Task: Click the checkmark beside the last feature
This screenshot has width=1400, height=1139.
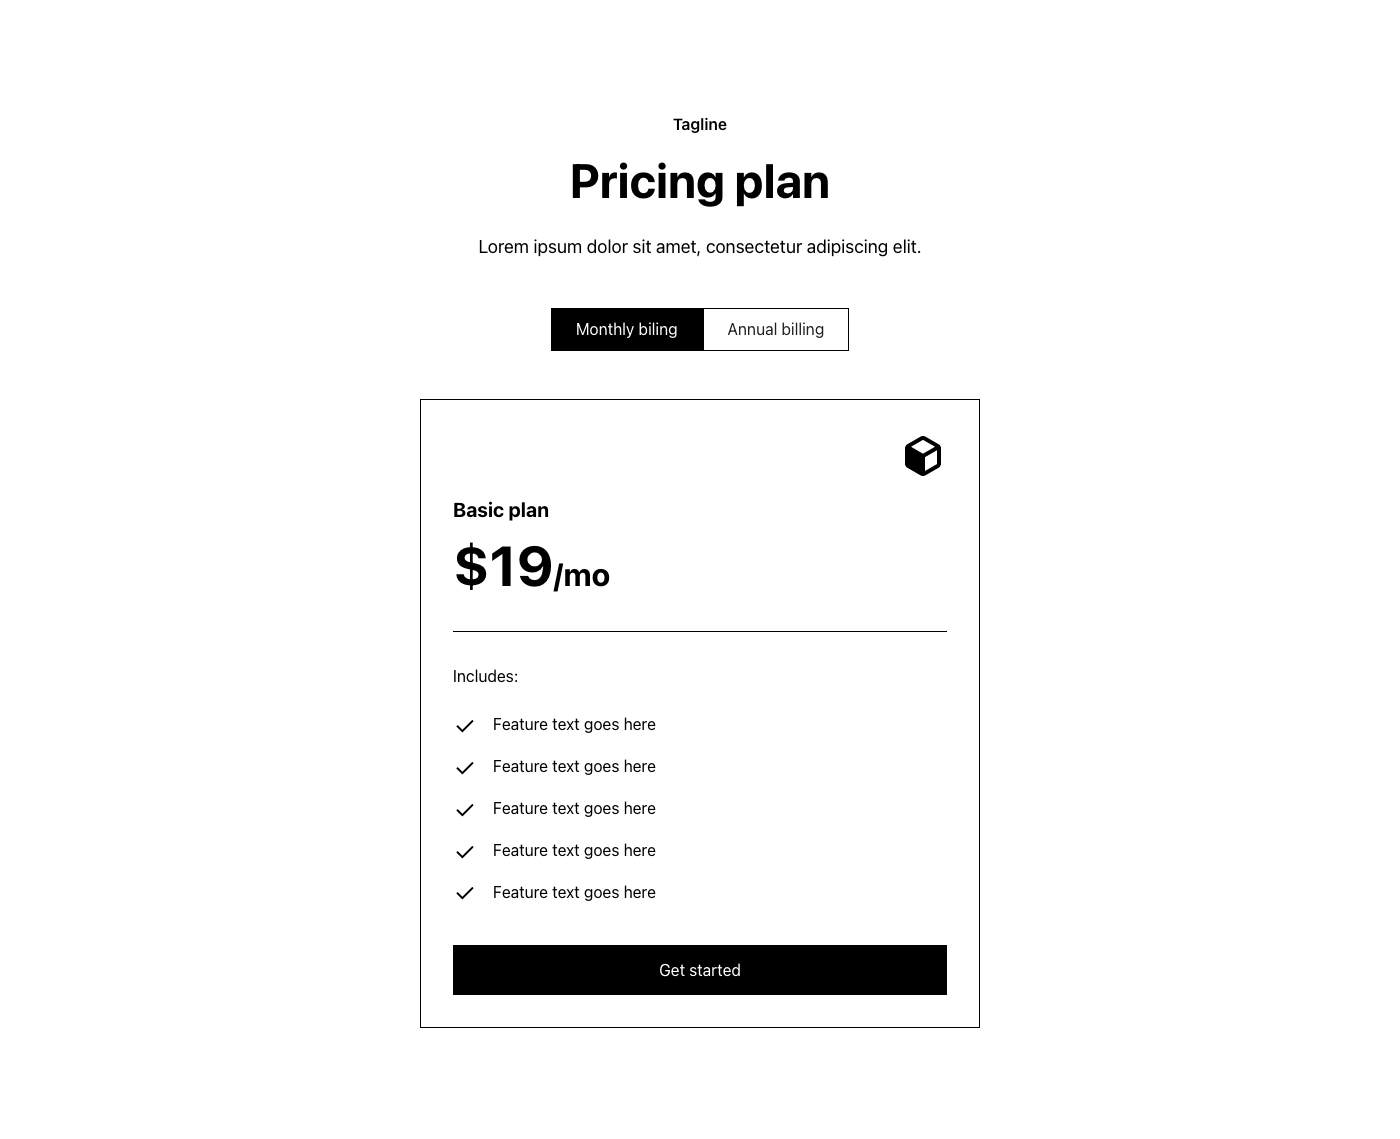Action: pyautogui.click(x=464, y=894)
